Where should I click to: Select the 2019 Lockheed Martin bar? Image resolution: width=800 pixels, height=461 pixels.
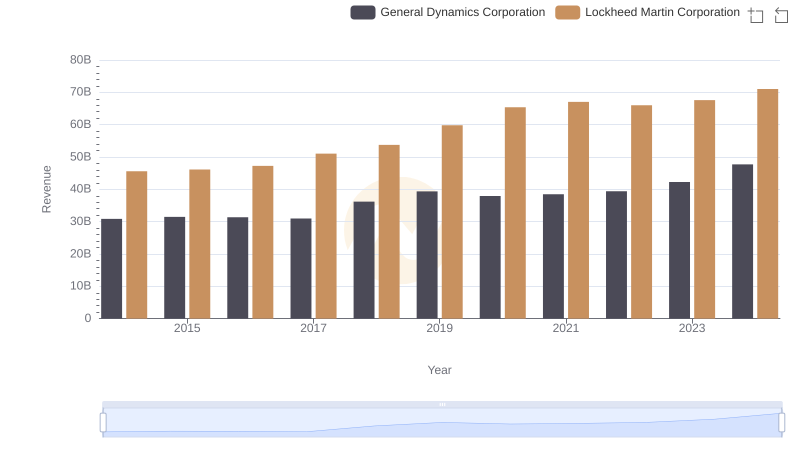click(452, 222)
